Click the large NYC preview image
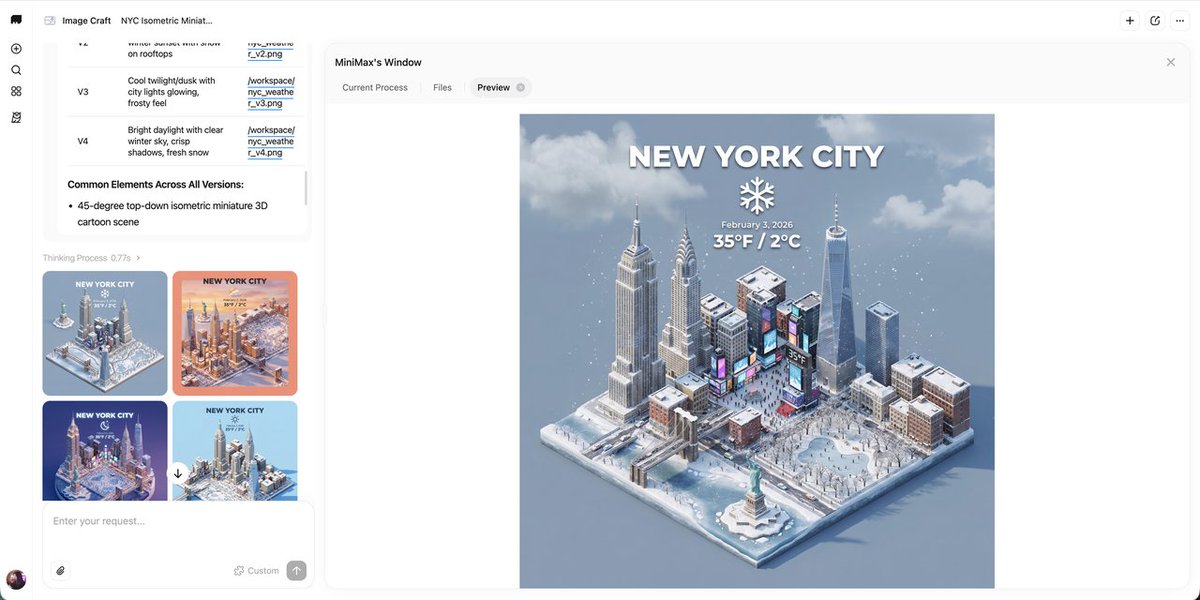 (757, 351)
